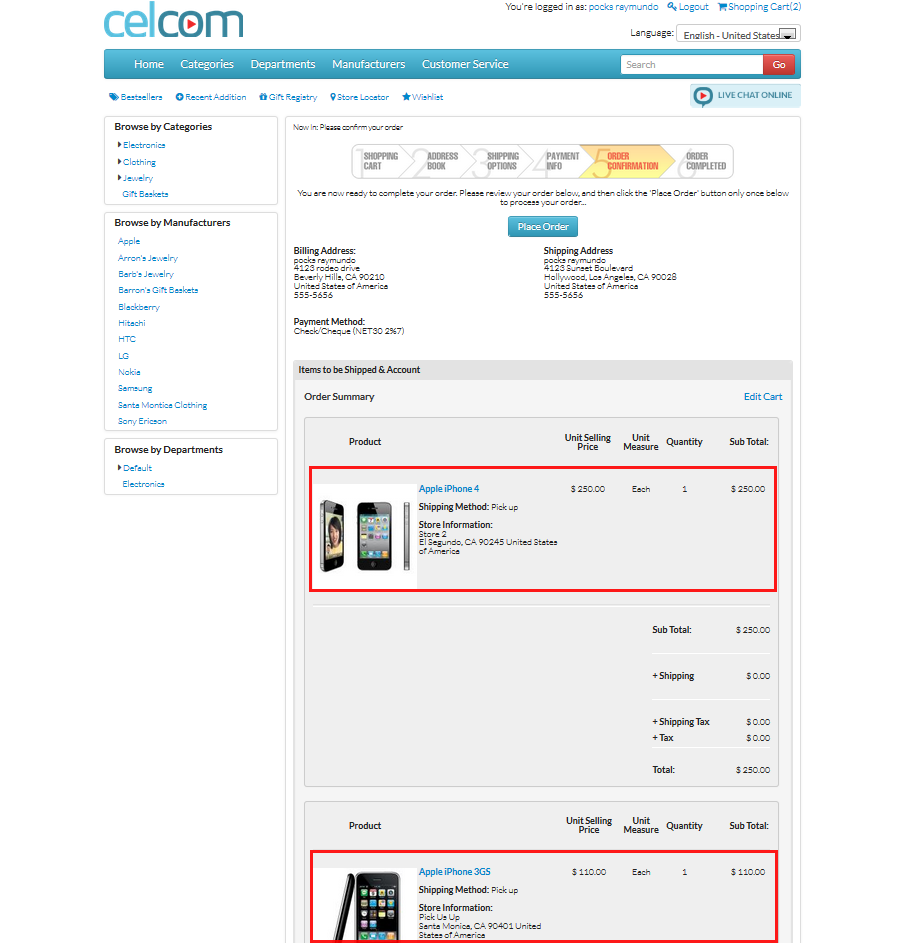Expand the Jewelry category arrow
The height and width of the screenshot is (943, 921).
tap(120, 177)
